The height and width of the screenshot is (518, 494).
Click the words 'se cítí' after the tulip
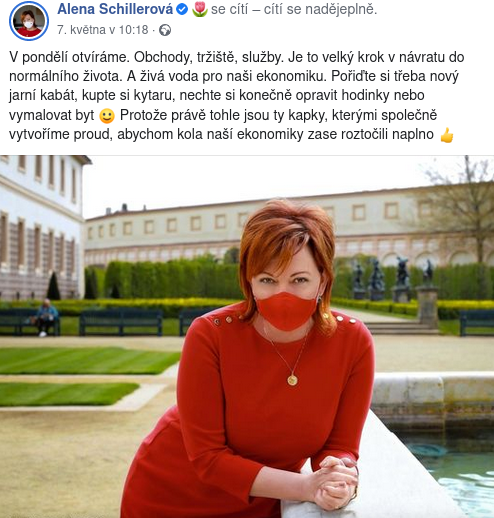pyautogui.click(x=229, y=9)
